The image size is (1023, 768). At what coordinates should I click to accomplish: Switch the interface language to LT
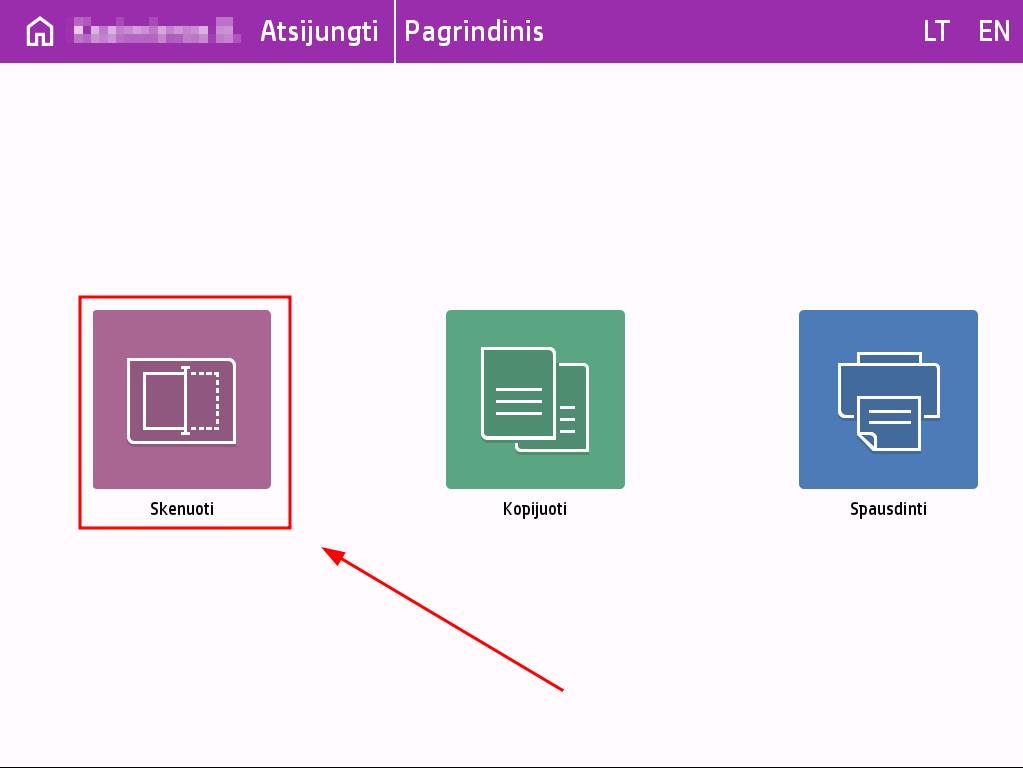(x=936, y=32)
